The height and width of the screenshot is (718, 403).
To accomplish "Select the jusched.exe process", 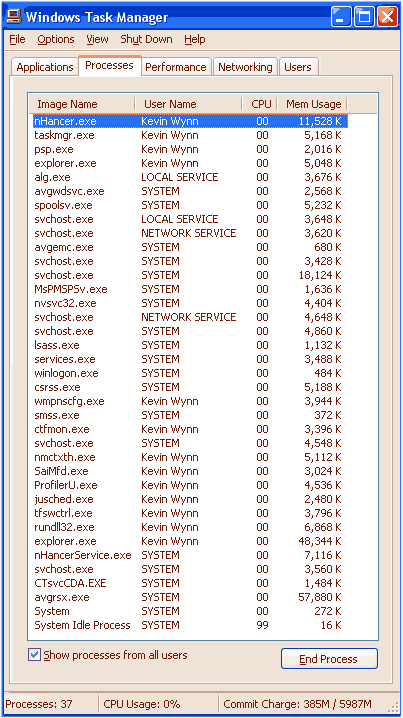I will click(x=190, y=499).
